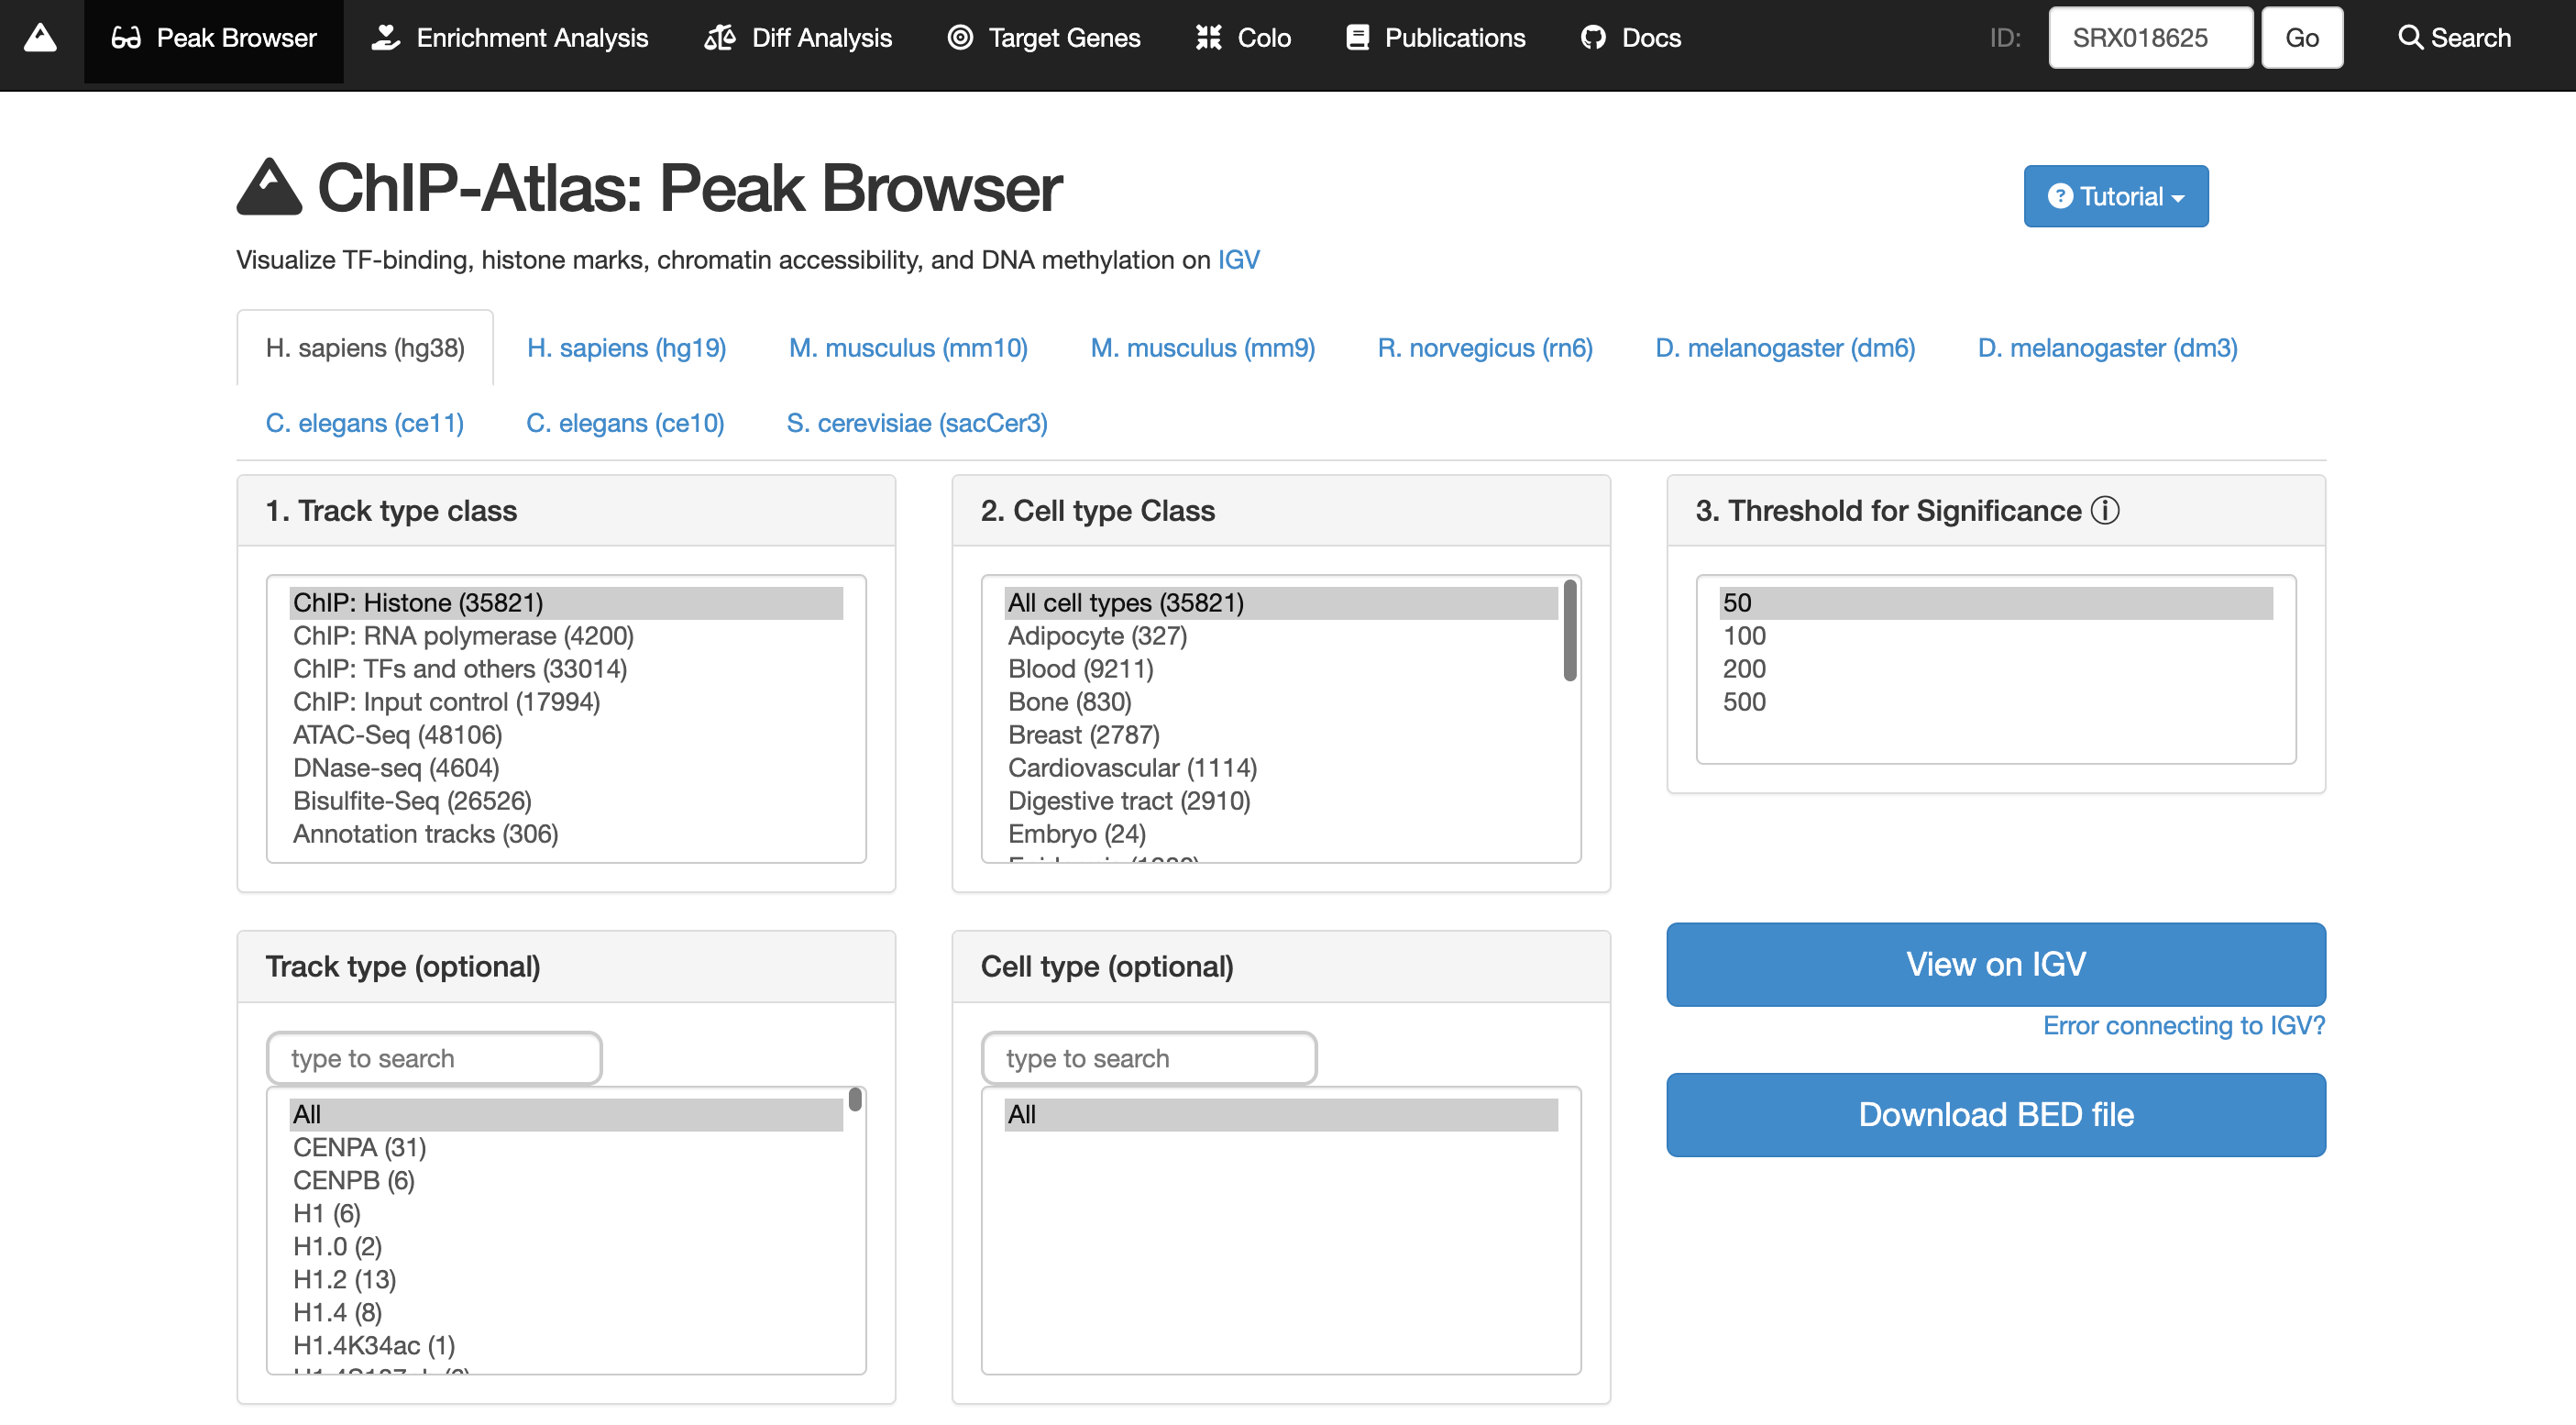Click the Track type list scrollbar
2576x1425 pixels.
pos(855,1100)
